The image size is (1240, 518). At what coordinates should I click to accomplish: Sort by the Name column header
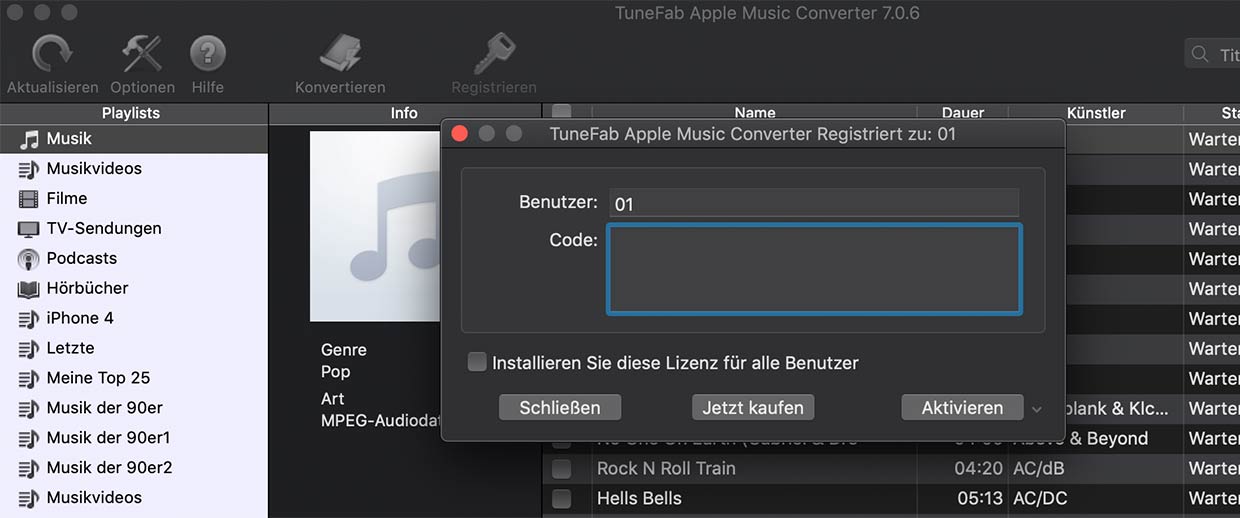(x=754, y=113)
